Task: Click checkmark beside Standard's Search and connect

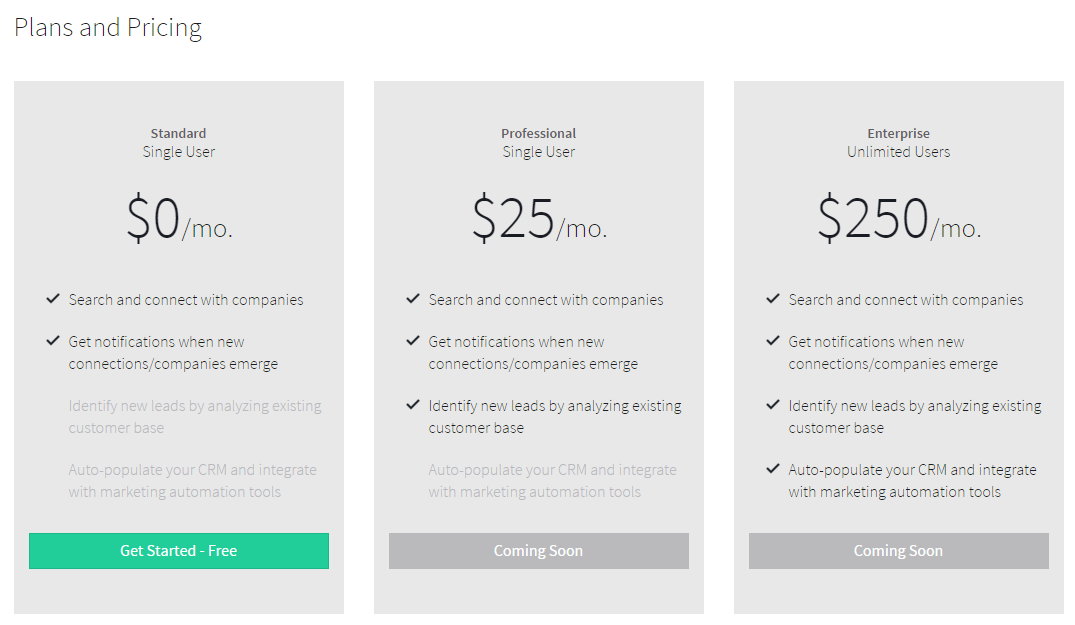Action: pos(53,299)
